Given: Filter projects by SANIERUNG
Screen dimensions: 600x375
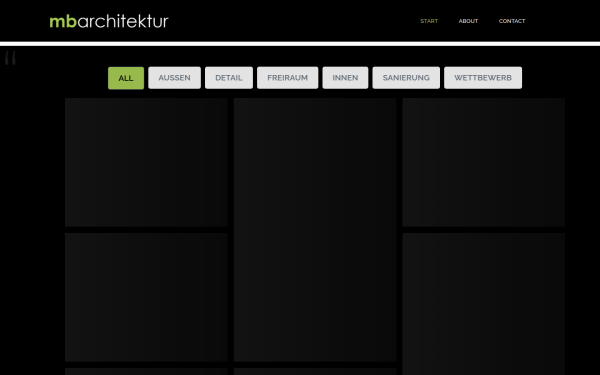Looking at the screenshot, I should (x=406, y=78).
